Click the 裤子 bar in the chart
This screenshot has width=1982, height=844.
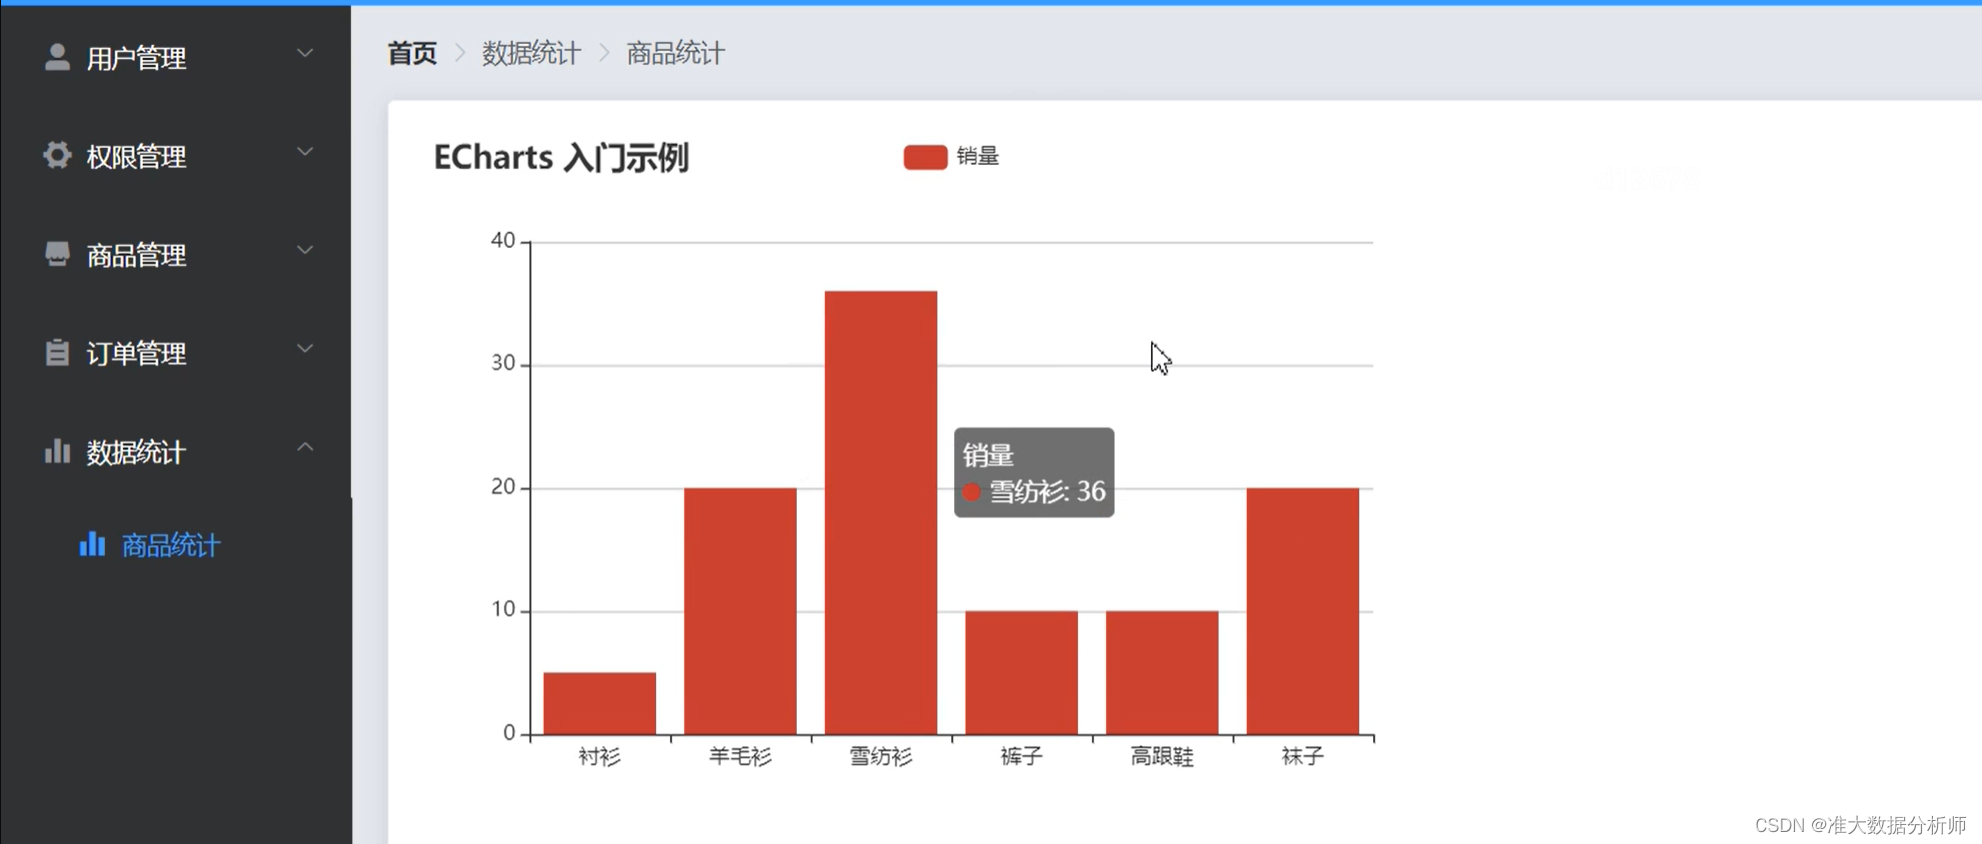(x=1021, y=672)
